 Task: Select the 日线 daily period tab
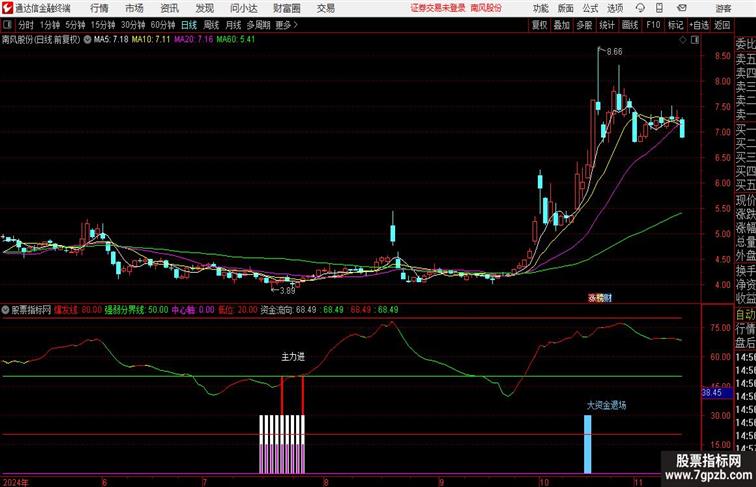[189, 25]
